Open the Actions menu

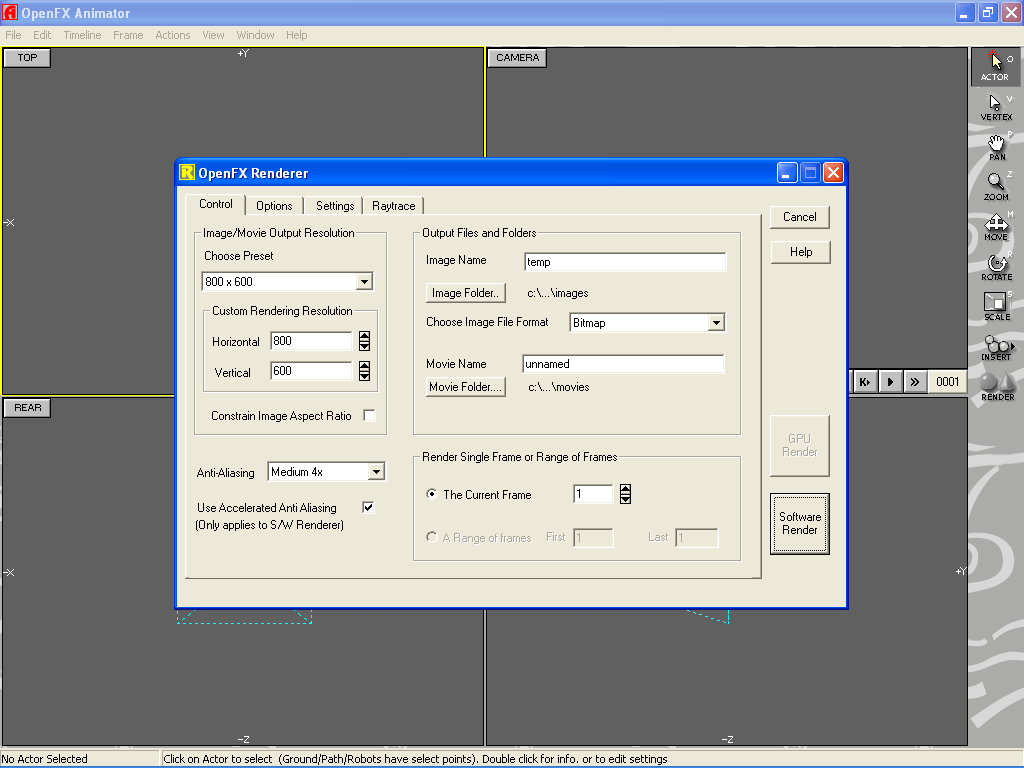[172, 35]
